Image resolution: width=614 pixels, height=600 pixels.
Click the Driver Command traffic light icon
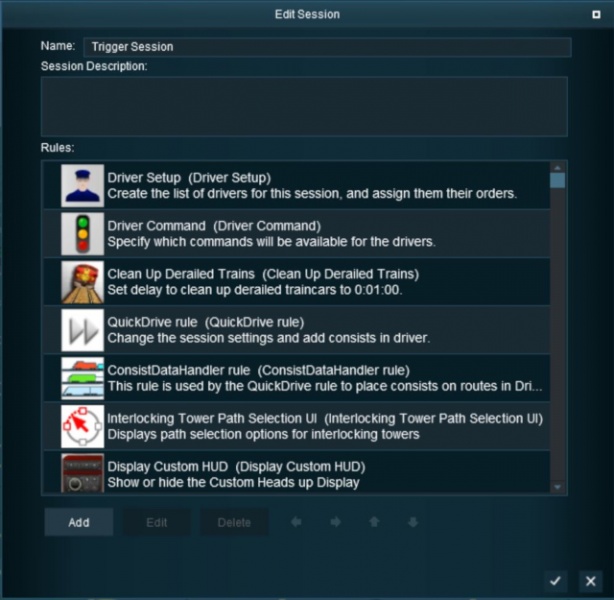pos(82,233)
